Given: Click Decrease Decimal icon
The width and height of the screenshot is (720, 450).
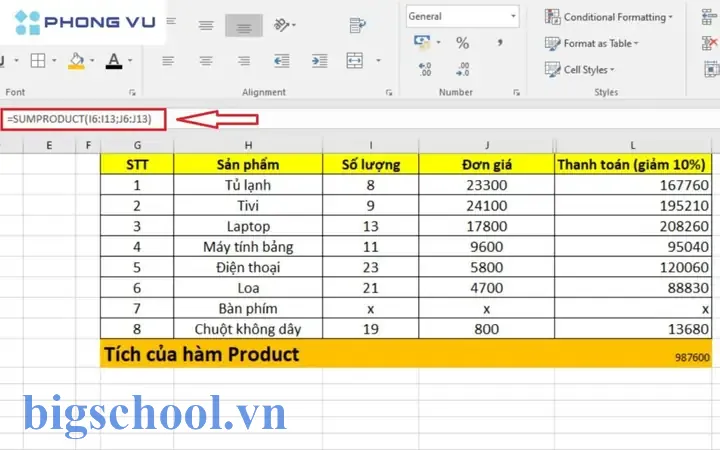Looking at the screenshot, I should coord(462,69).
